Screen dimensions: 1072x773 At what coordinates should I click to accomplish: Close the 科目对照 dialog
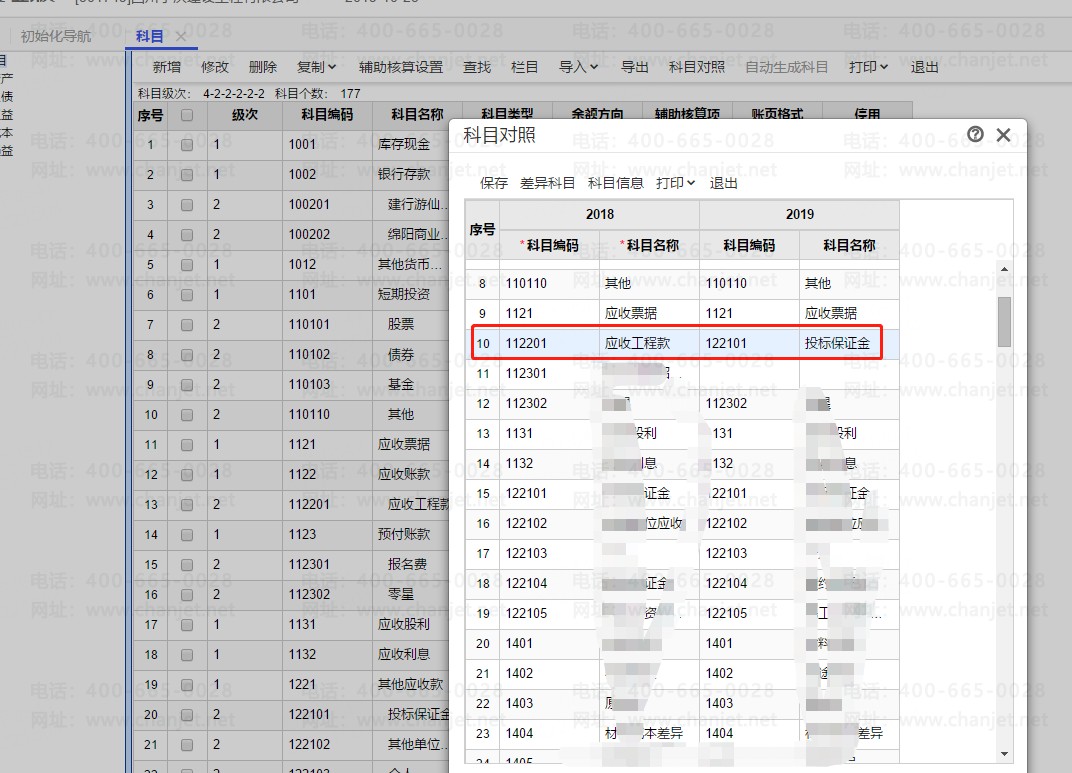click(x=1003, y=135)
